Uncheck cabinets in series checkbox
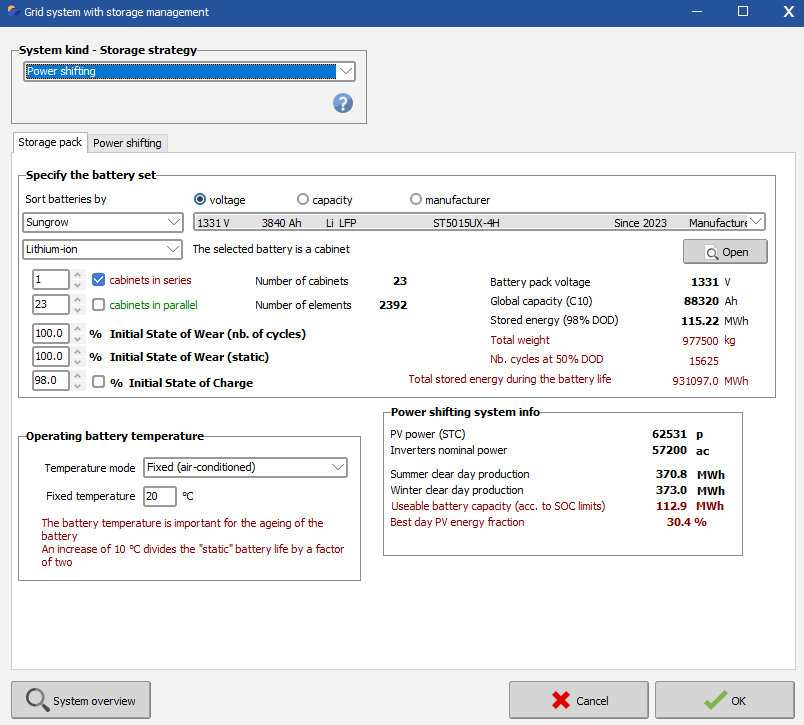Screen dimensions: 804x725 [x=99, y=280]
